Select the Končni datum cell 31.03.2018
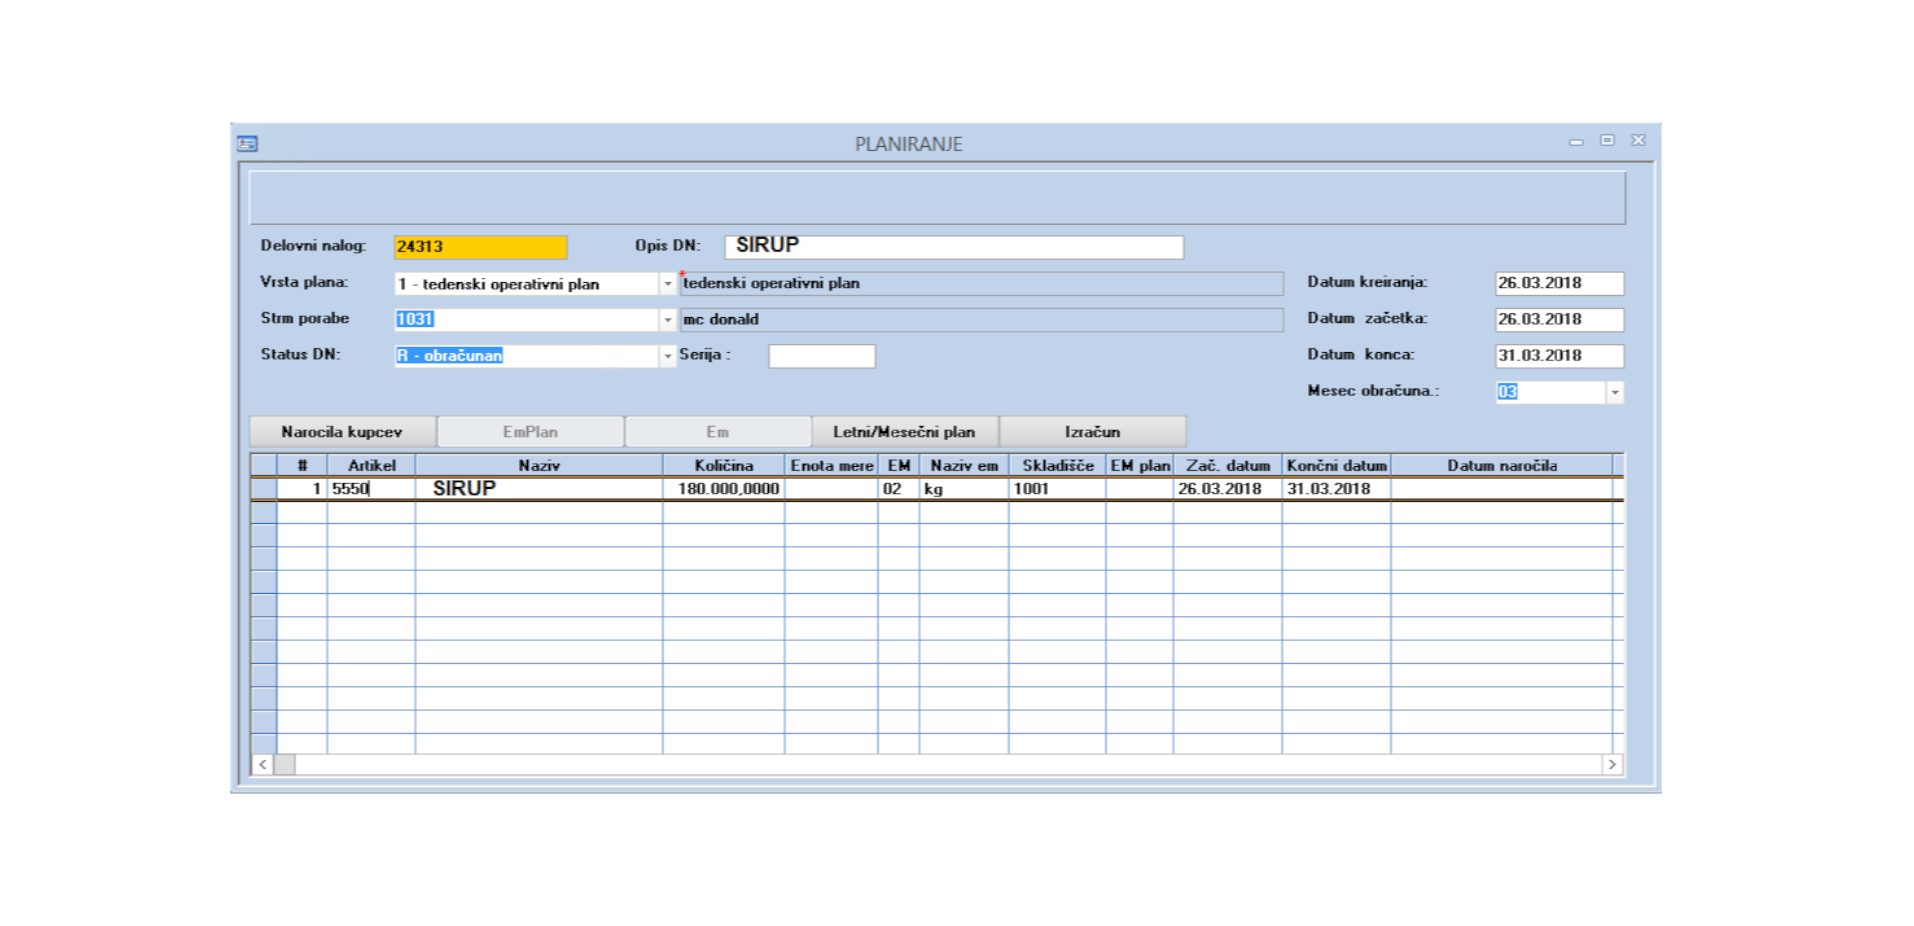Image resolution: width=1914 pixels, height=926 pixels. [x=1336, y=489]
